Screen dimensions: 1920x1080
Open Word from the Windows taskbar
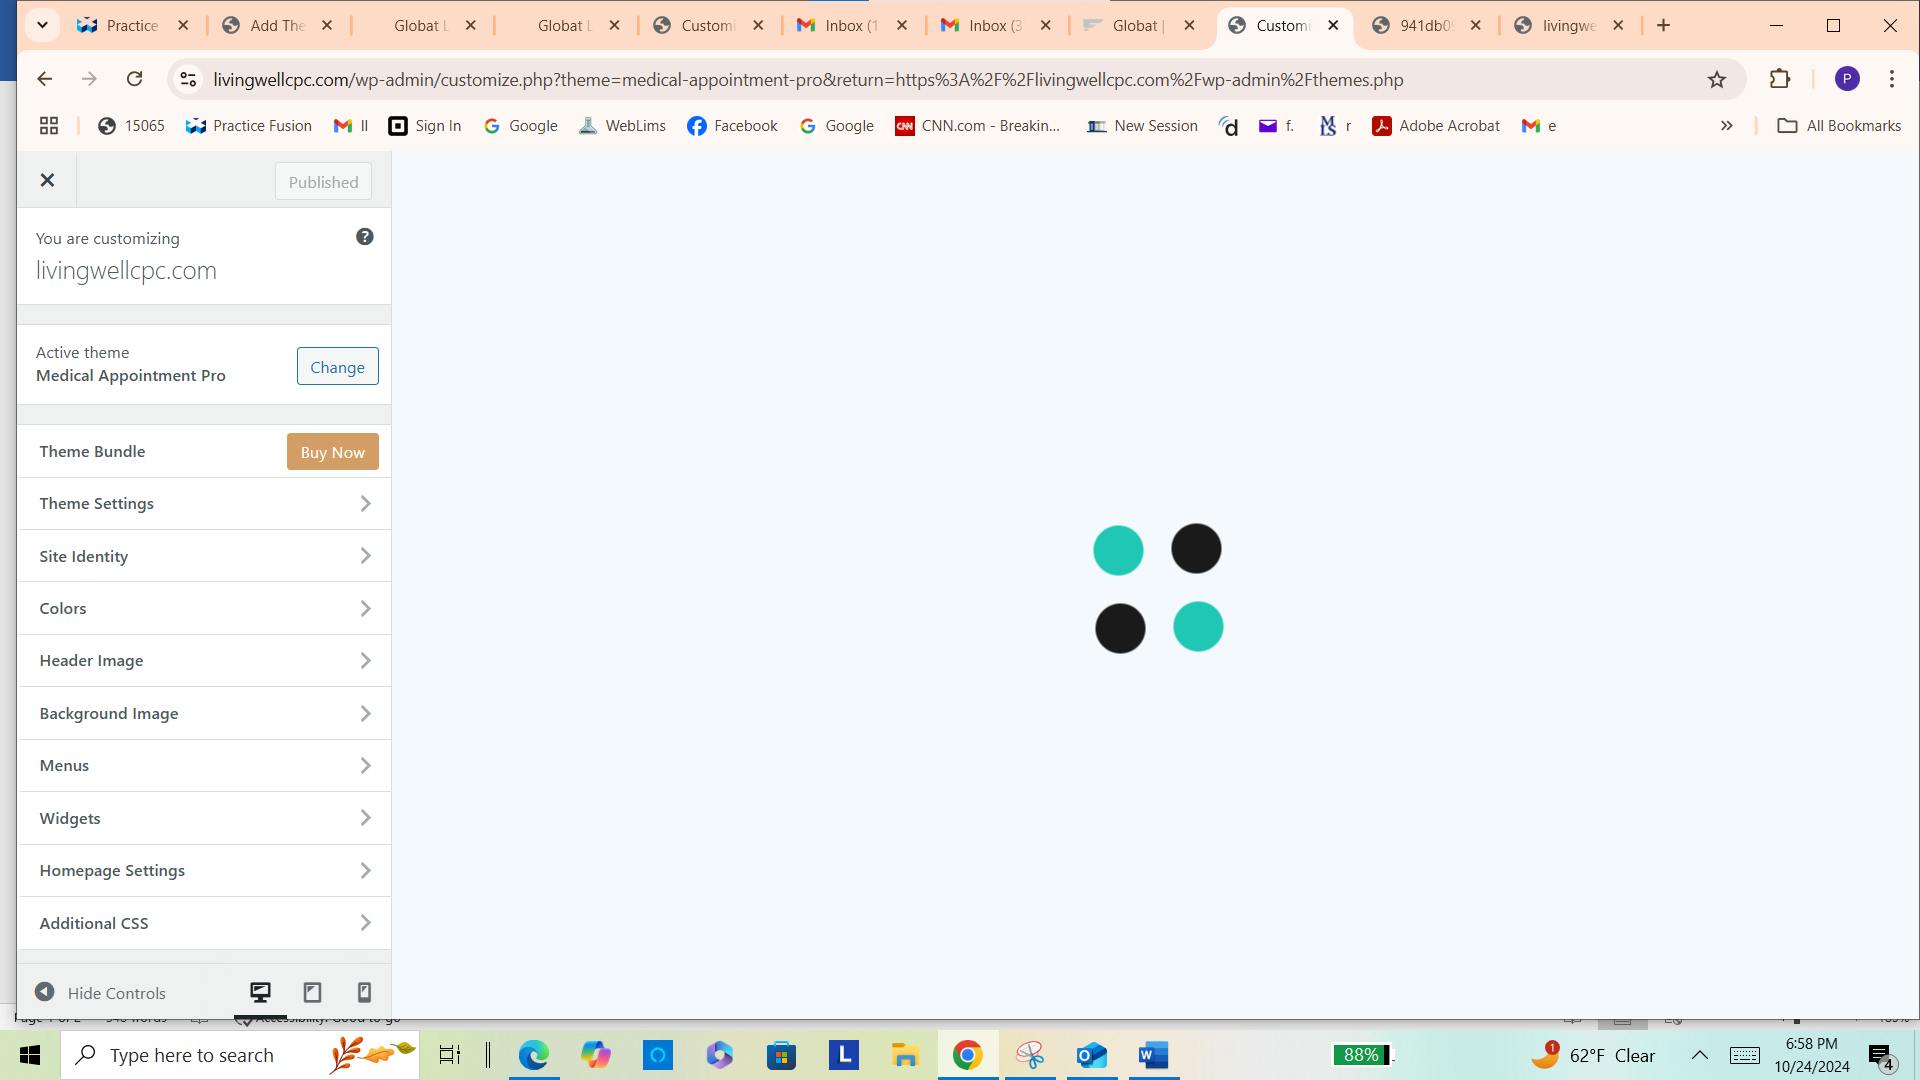click(1153, 1055)
